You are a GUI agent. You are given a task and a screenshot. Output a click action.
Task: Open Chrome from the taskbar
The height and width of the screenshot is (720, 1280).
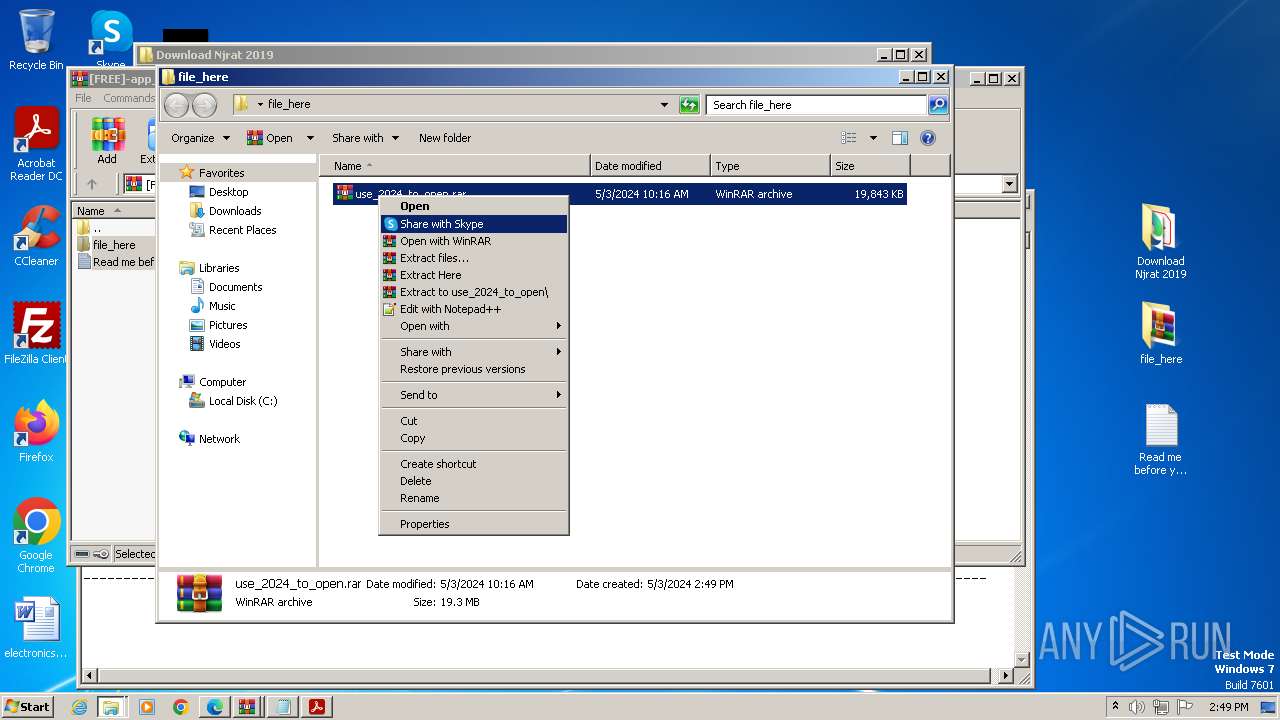(x=181, y=707)
